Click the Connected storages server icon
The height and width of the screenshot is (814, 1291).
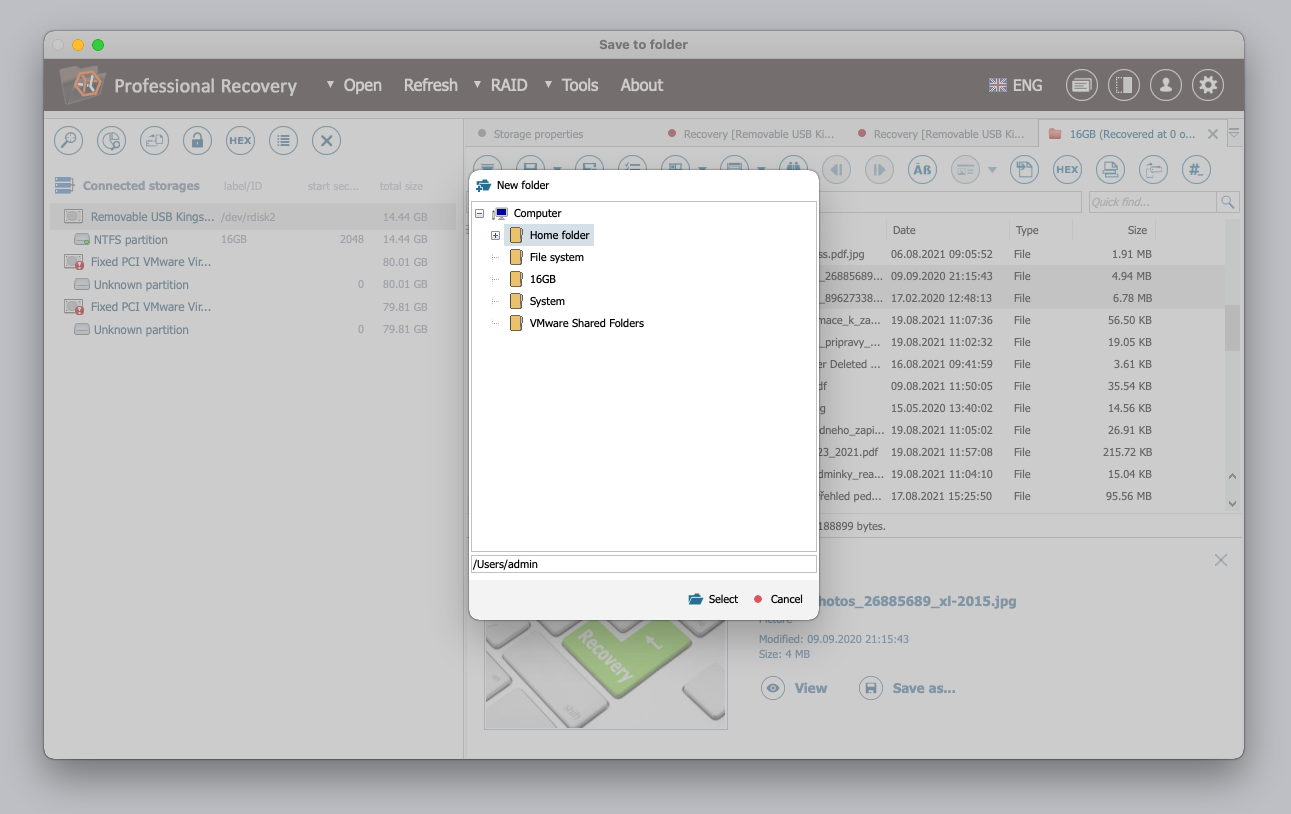[65, 186]
